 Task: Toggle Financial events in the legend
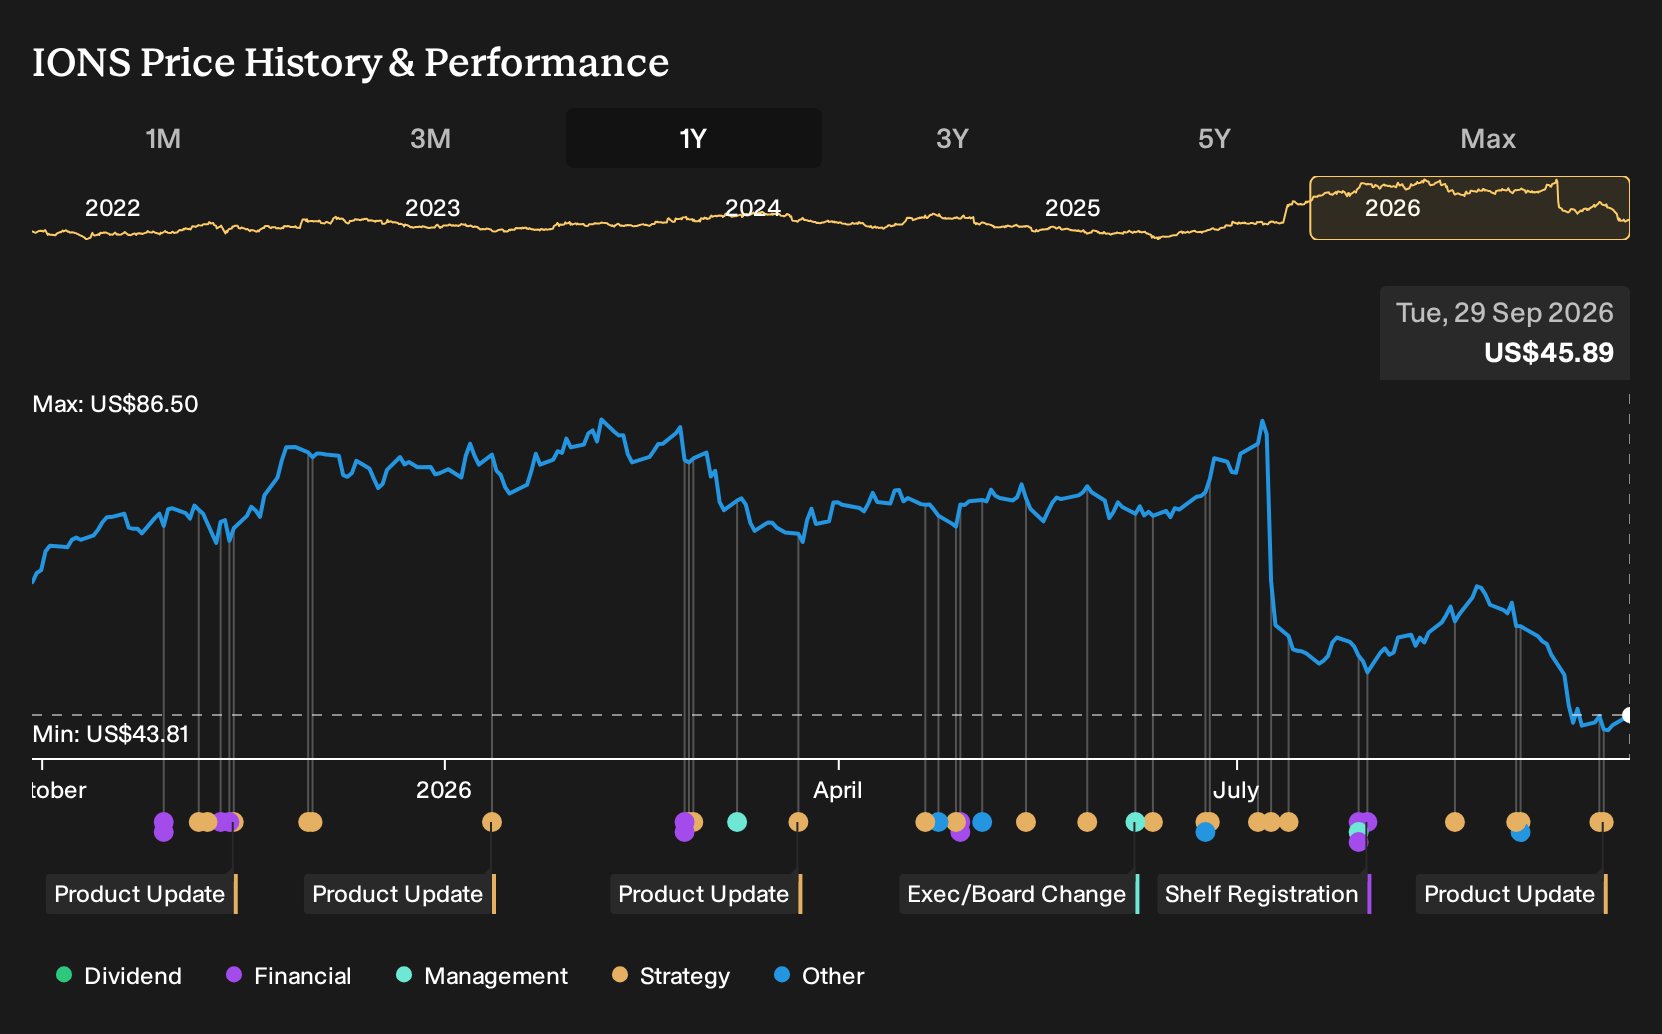289,976
